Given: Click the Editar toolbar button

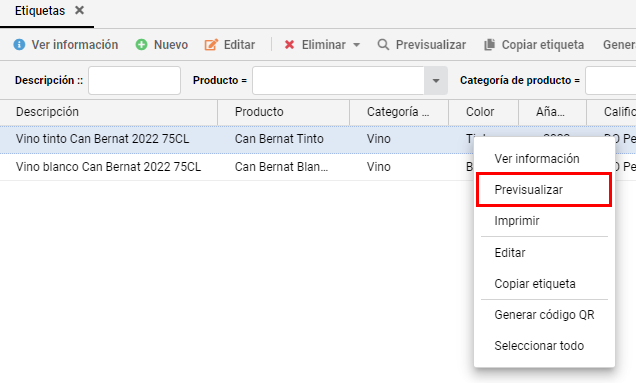Looking at the screenshot, I should [230, 45].
